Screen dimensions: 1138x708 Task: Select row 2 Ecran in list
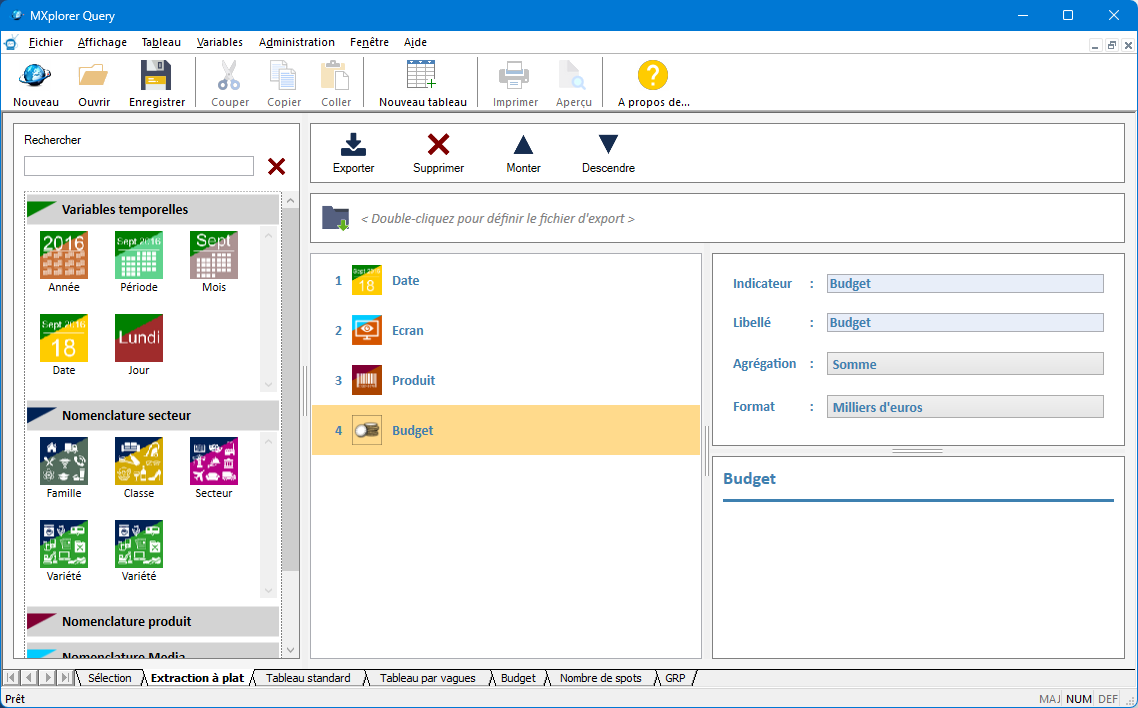(506, 331)
